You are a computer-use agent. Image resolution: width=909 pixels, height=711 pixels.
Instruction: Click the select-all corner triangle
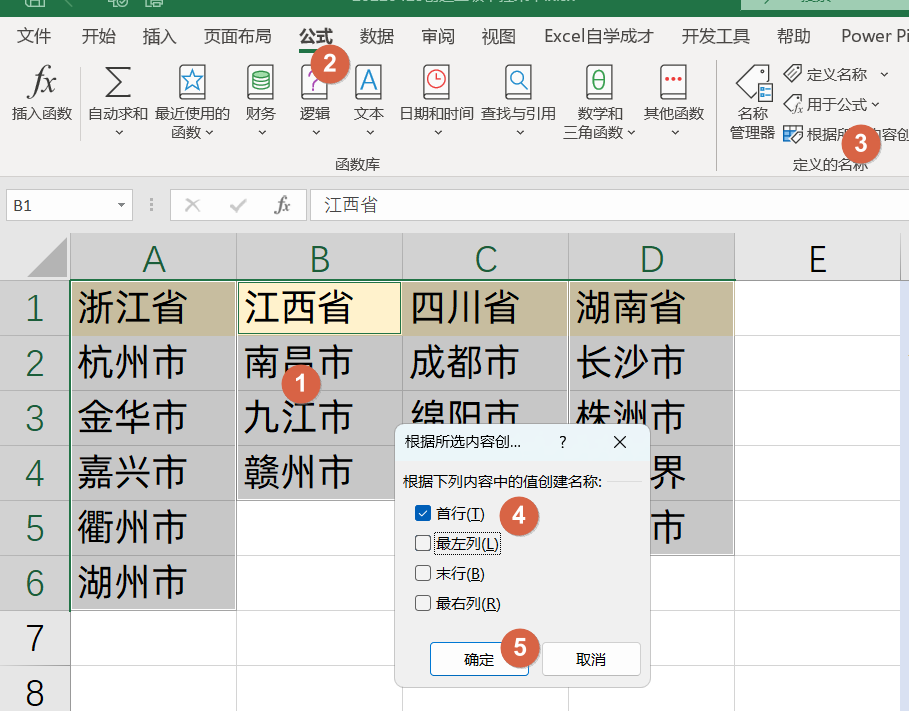tap(48, 257)
